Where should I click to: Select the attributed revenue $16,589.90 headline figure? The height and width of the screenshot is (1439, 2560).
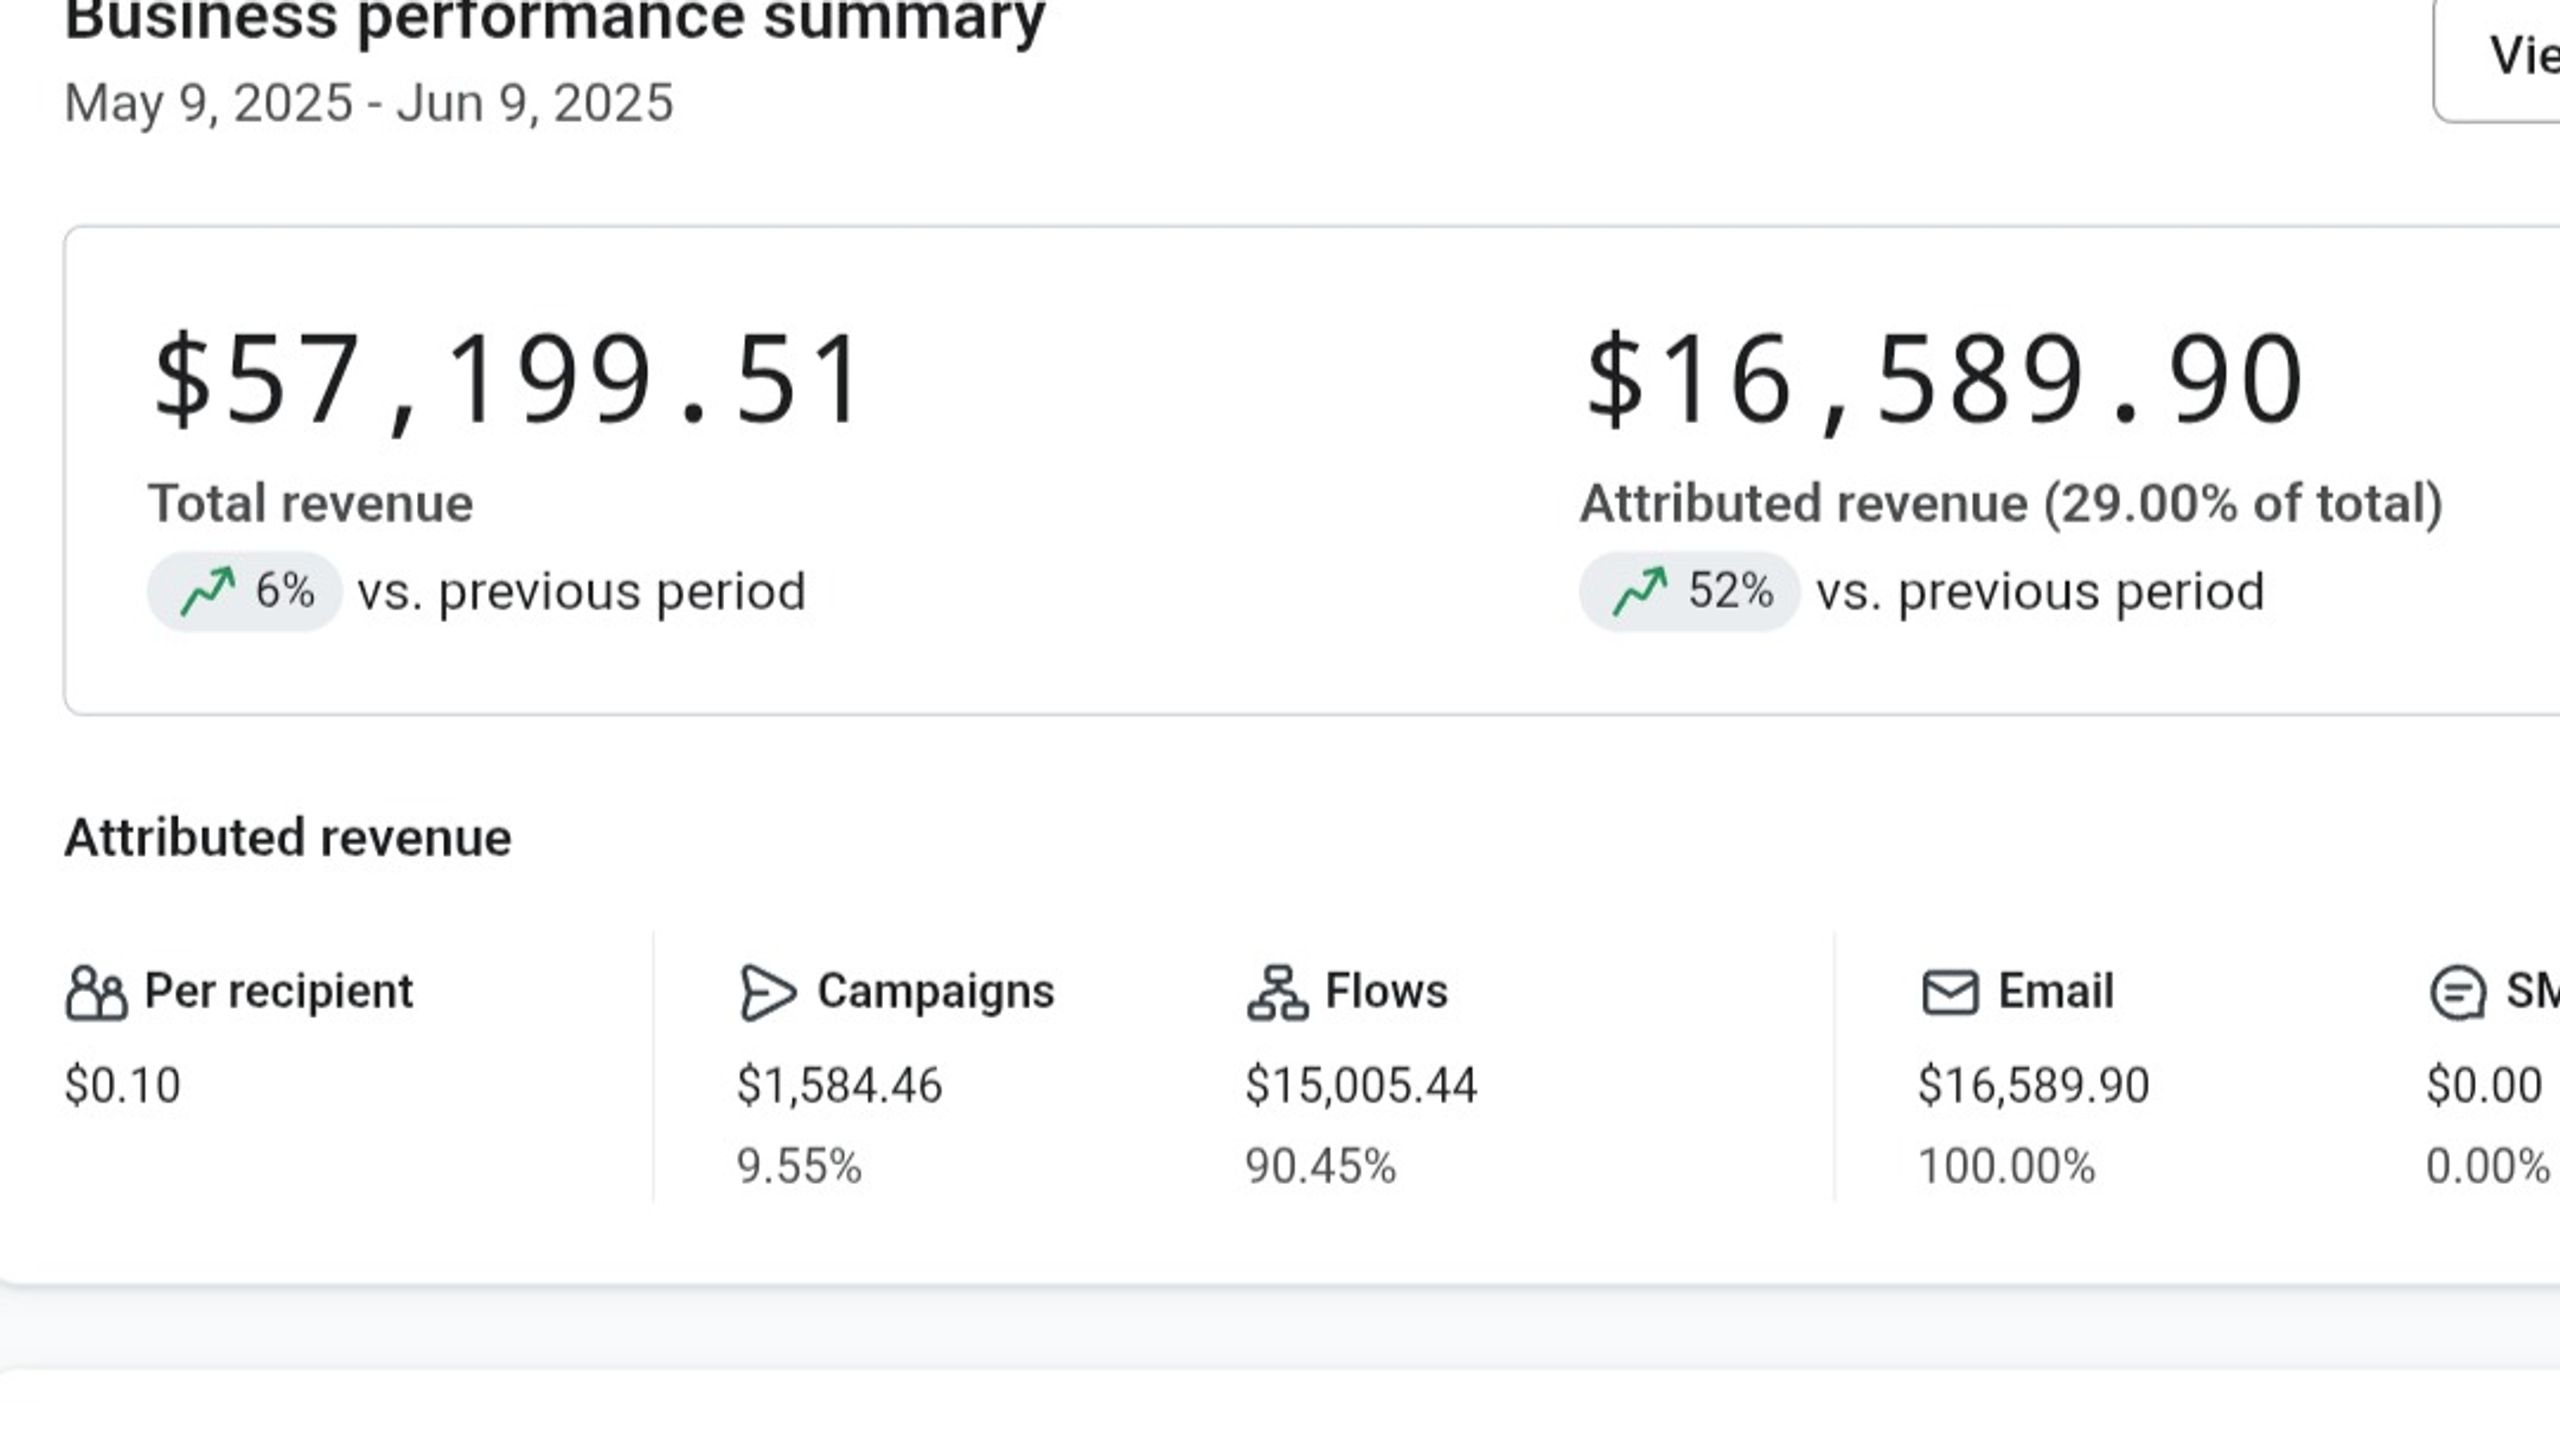1945,381
